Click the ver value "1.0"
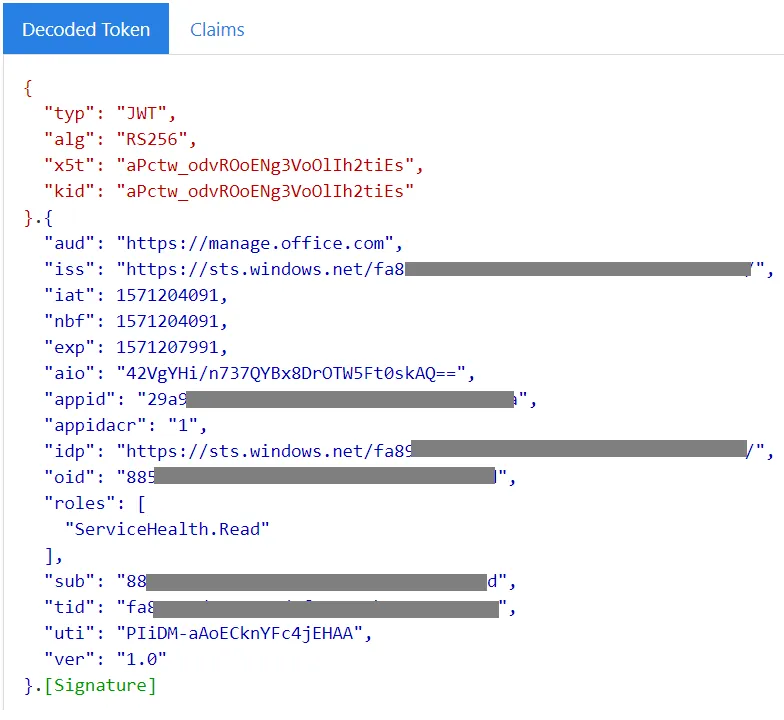Image resolution: width=784 pixels, height=720 pixels. point(142,659)
